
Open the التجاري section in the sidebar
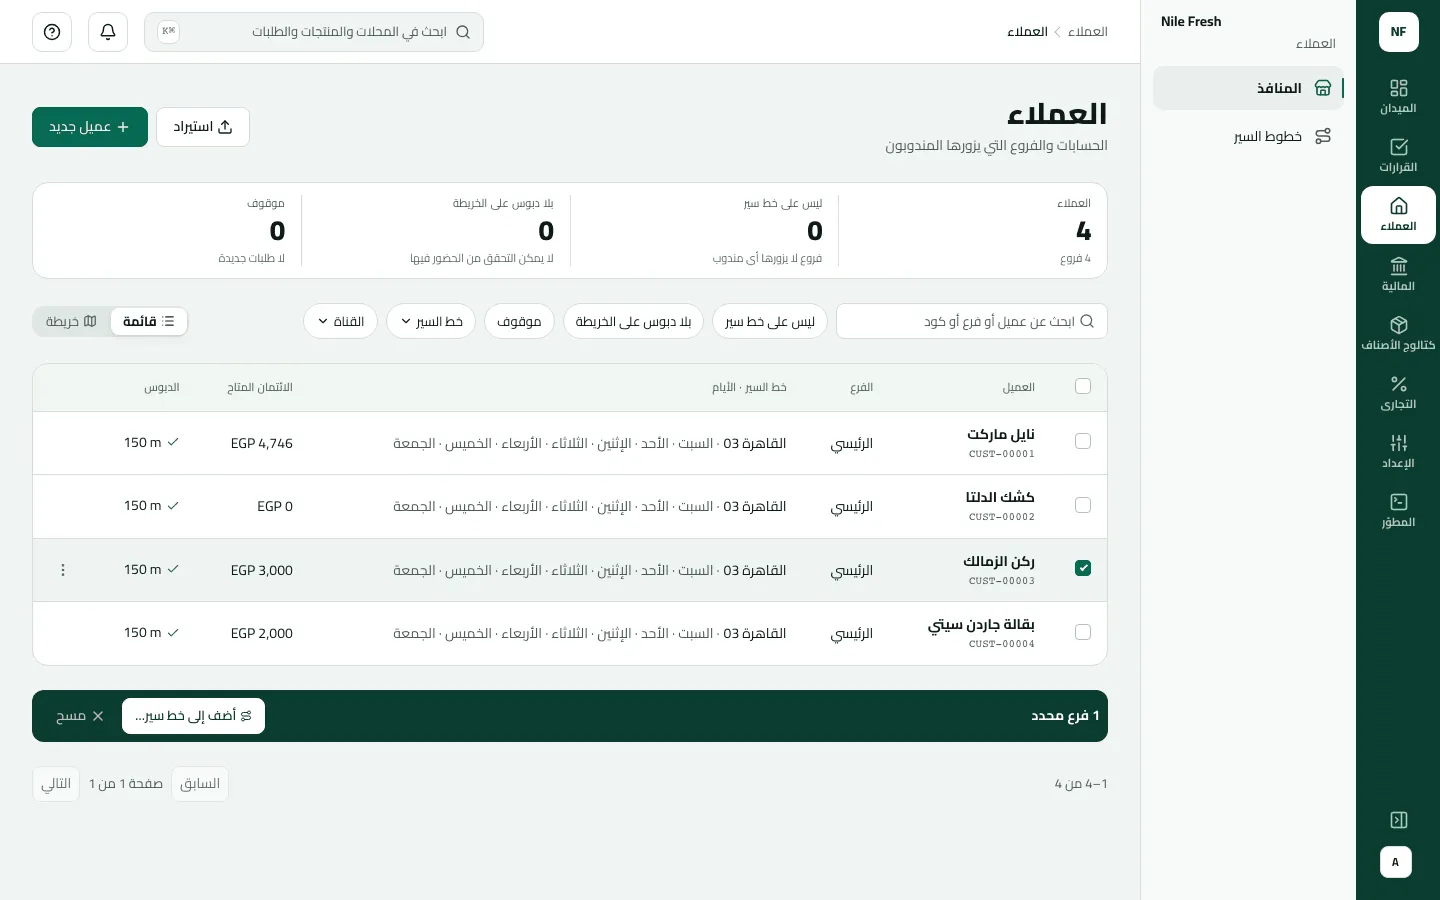(1398, 392)
